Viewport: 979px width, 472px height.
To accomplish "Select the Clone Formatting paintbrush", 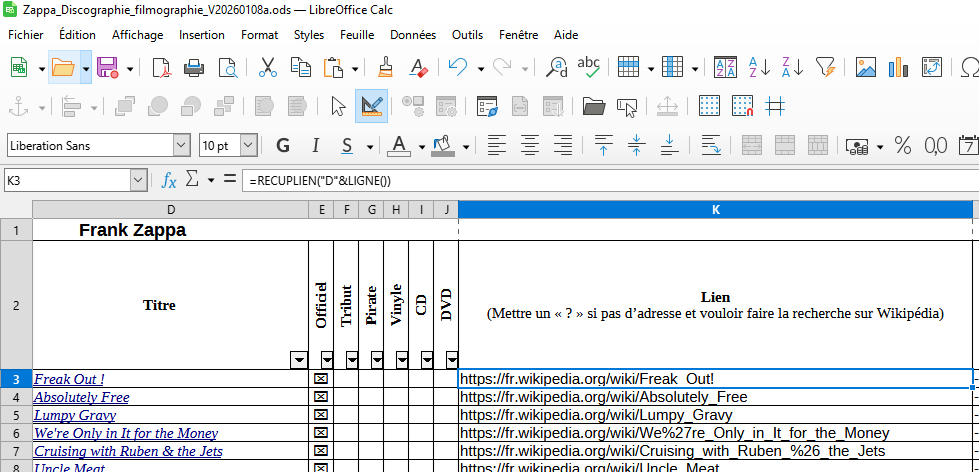I will (385, 67).
